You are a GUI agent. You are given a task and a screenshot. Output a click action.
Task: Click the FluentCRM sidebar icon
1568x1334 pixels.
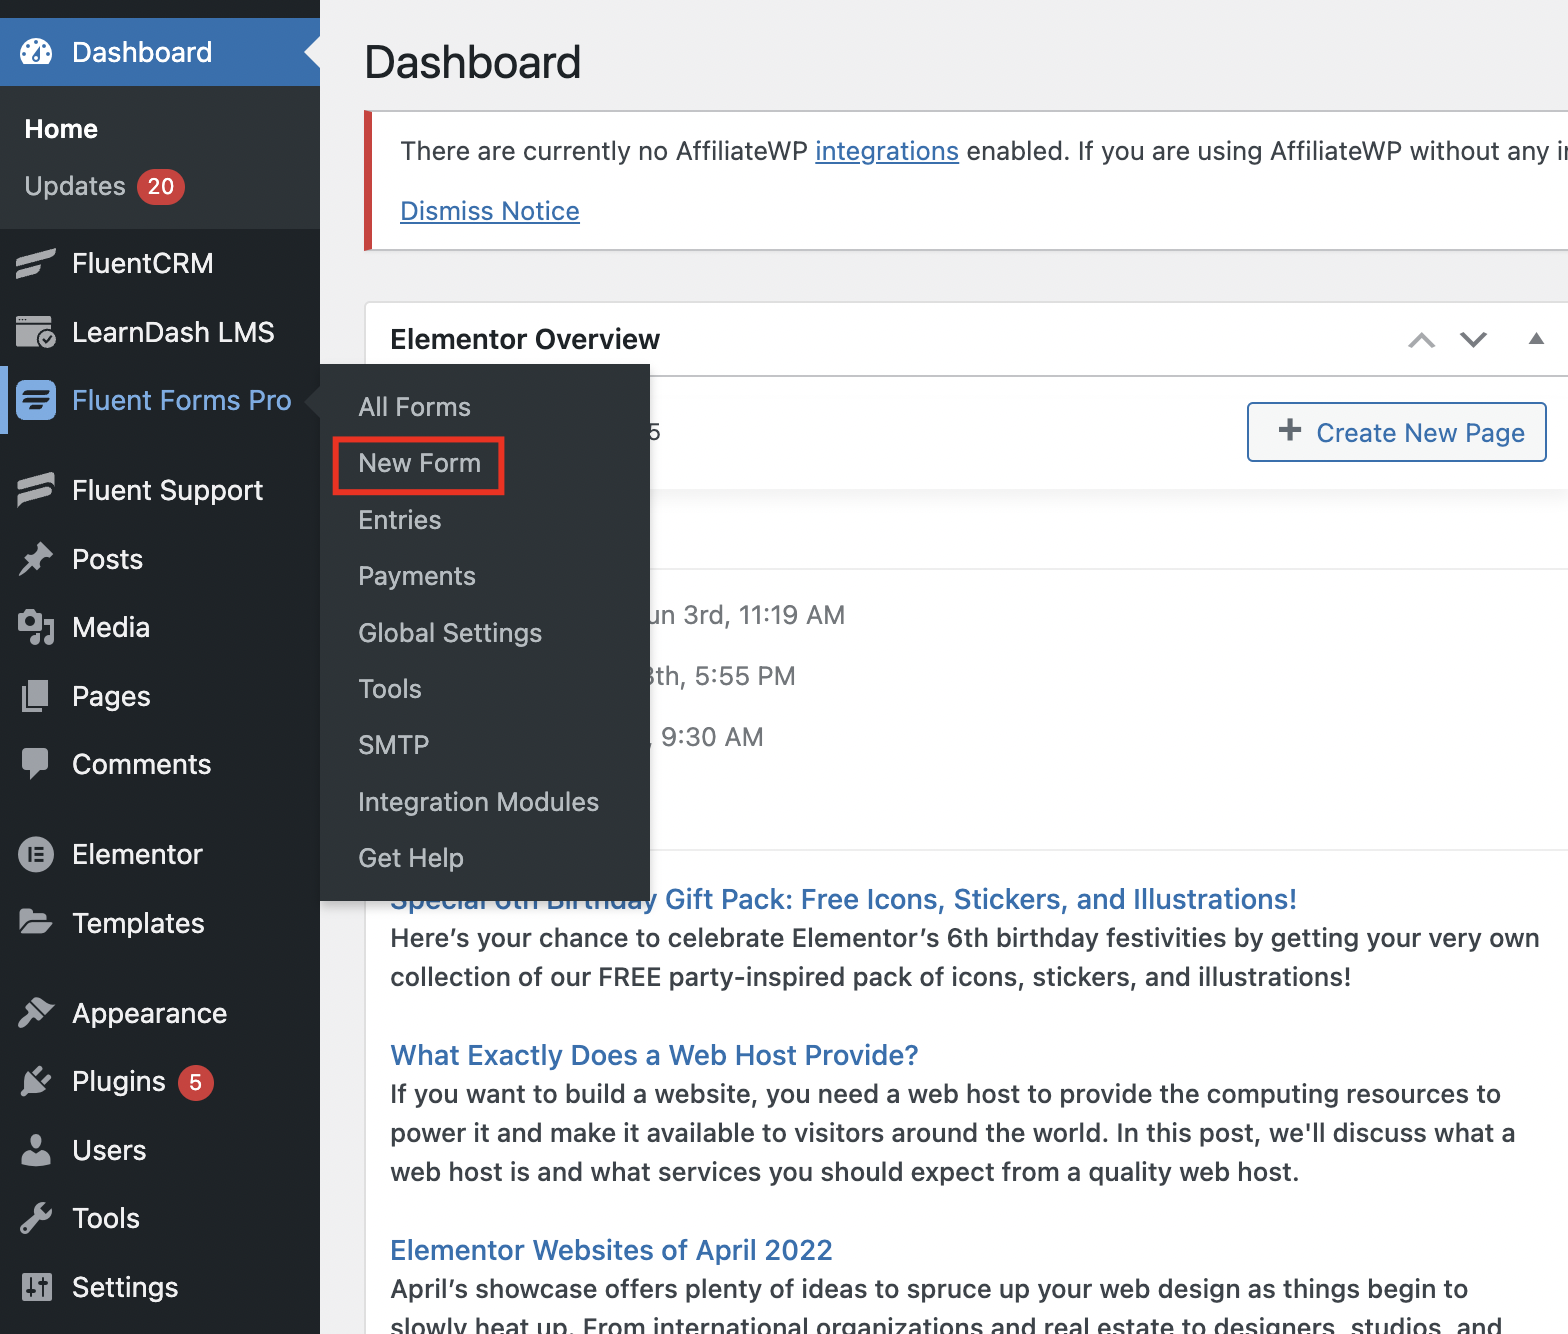(36, 263)
